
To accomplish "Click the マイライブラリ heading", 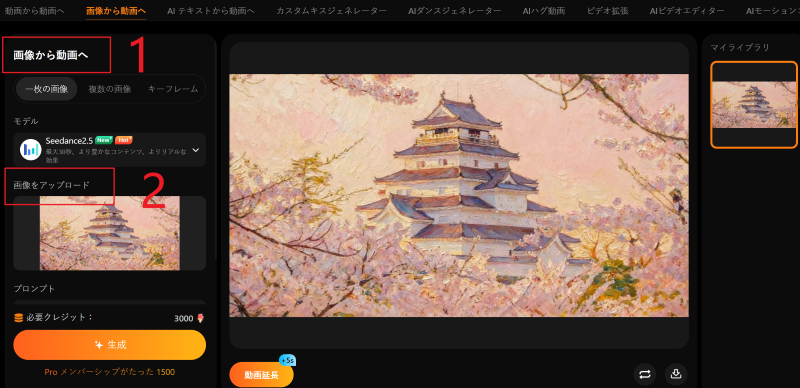I will [740, 47].
